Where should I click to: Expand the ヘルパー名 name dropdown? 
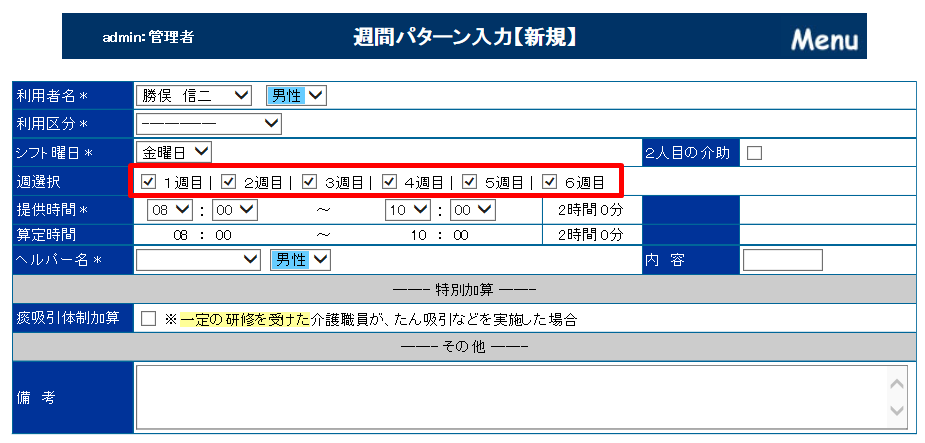click(x=198, y=260)
